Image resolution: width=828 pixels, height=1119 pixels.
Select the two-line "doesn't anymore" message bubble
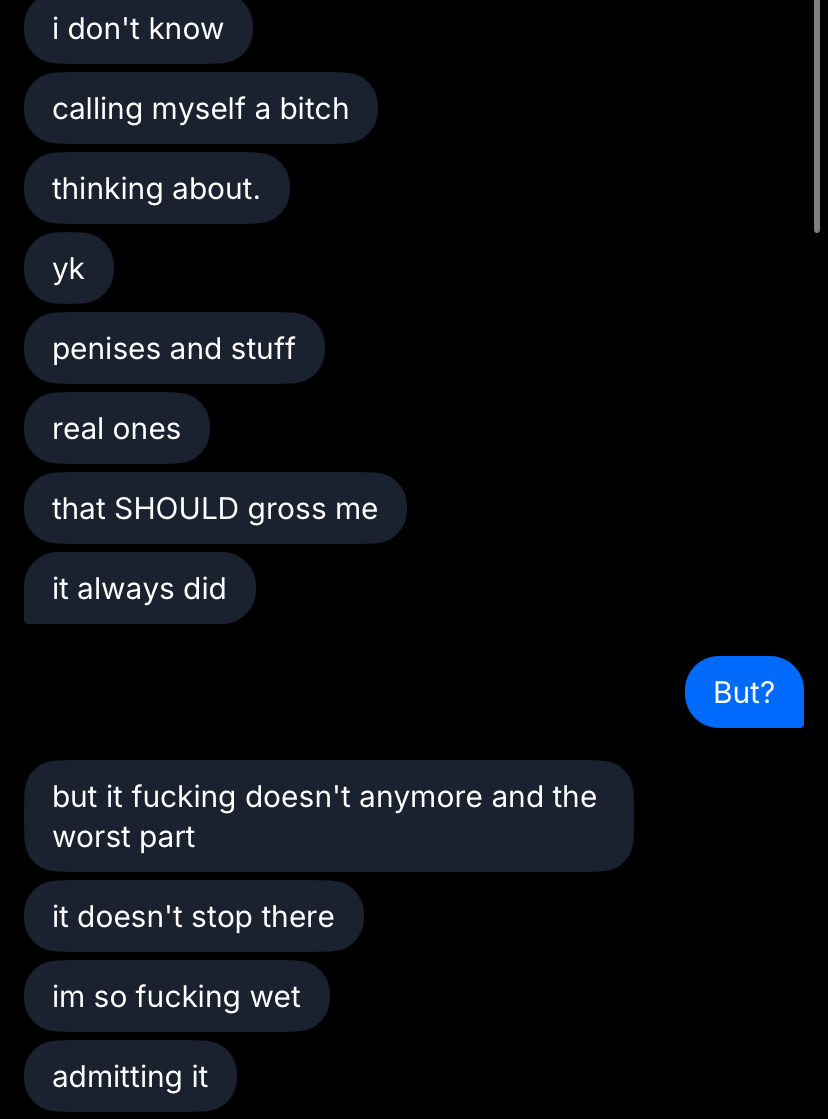(328, 816)
